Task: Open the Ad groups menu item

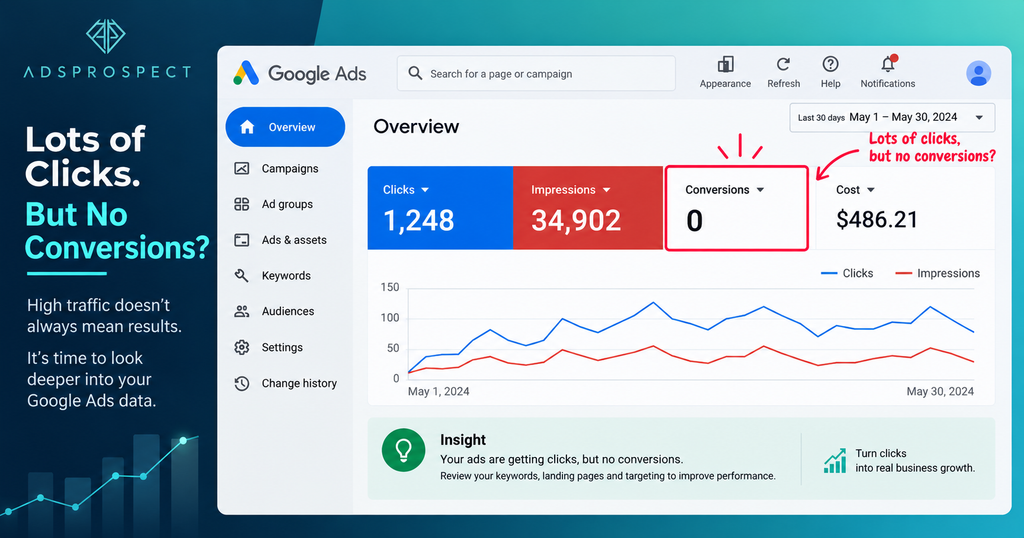Action: (x=285, y=204)
